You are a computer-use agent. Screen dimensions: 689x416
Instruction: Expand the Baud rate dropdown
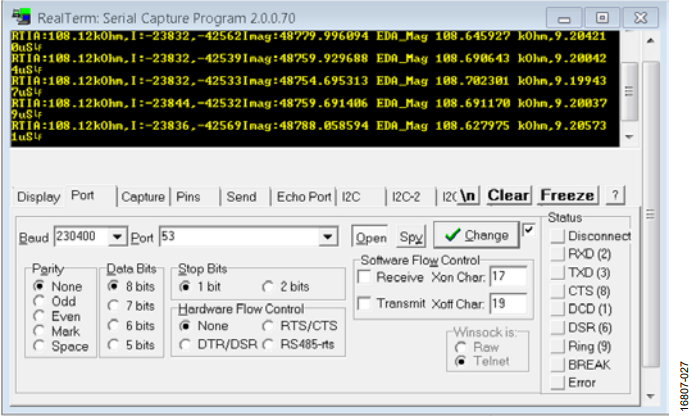tap(117, 237)
